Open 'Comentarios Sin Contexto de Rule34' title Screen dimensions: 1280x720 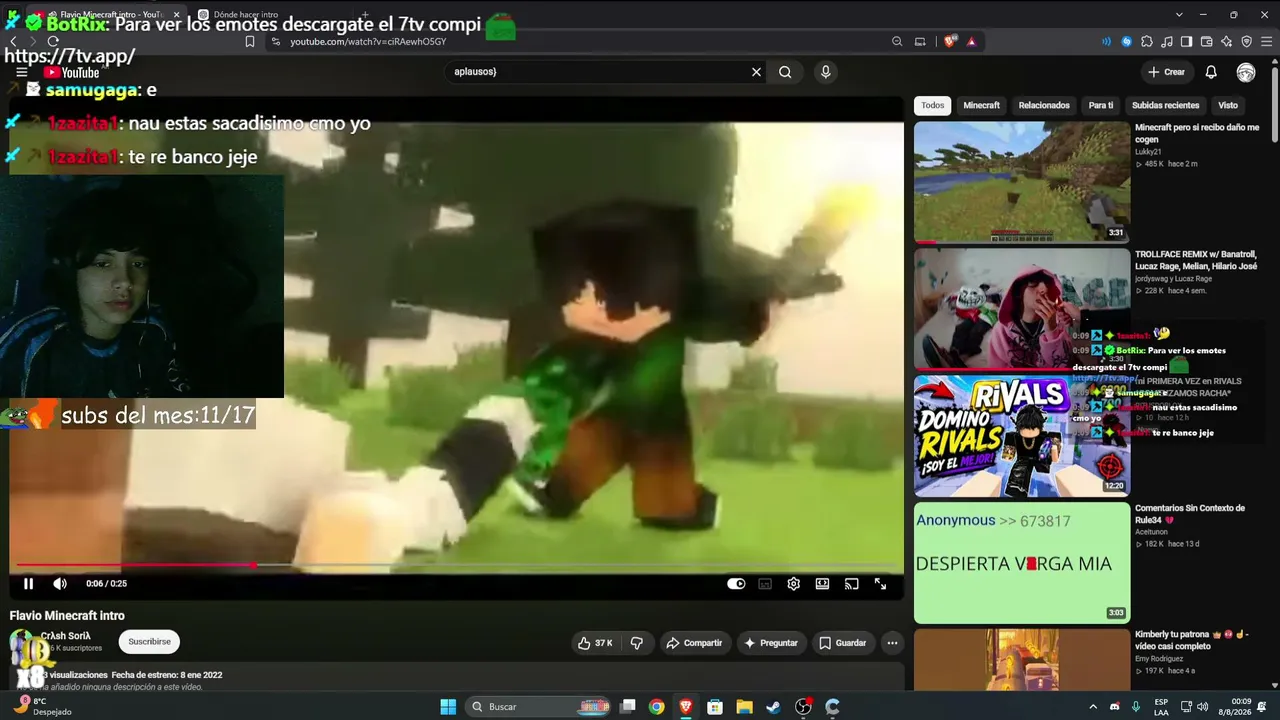pos(1190,514)
